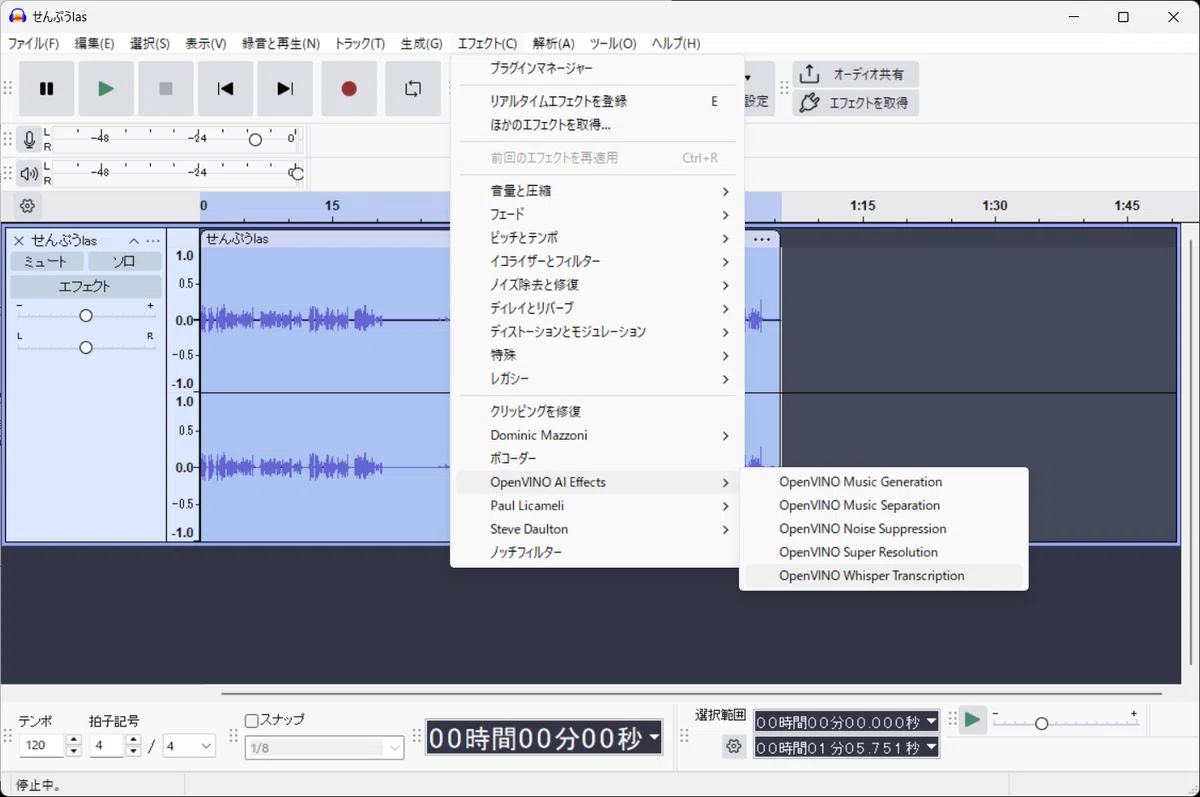Pause playback with the Pause button
Screen dimensions: 1200x797
coord(46,89)
